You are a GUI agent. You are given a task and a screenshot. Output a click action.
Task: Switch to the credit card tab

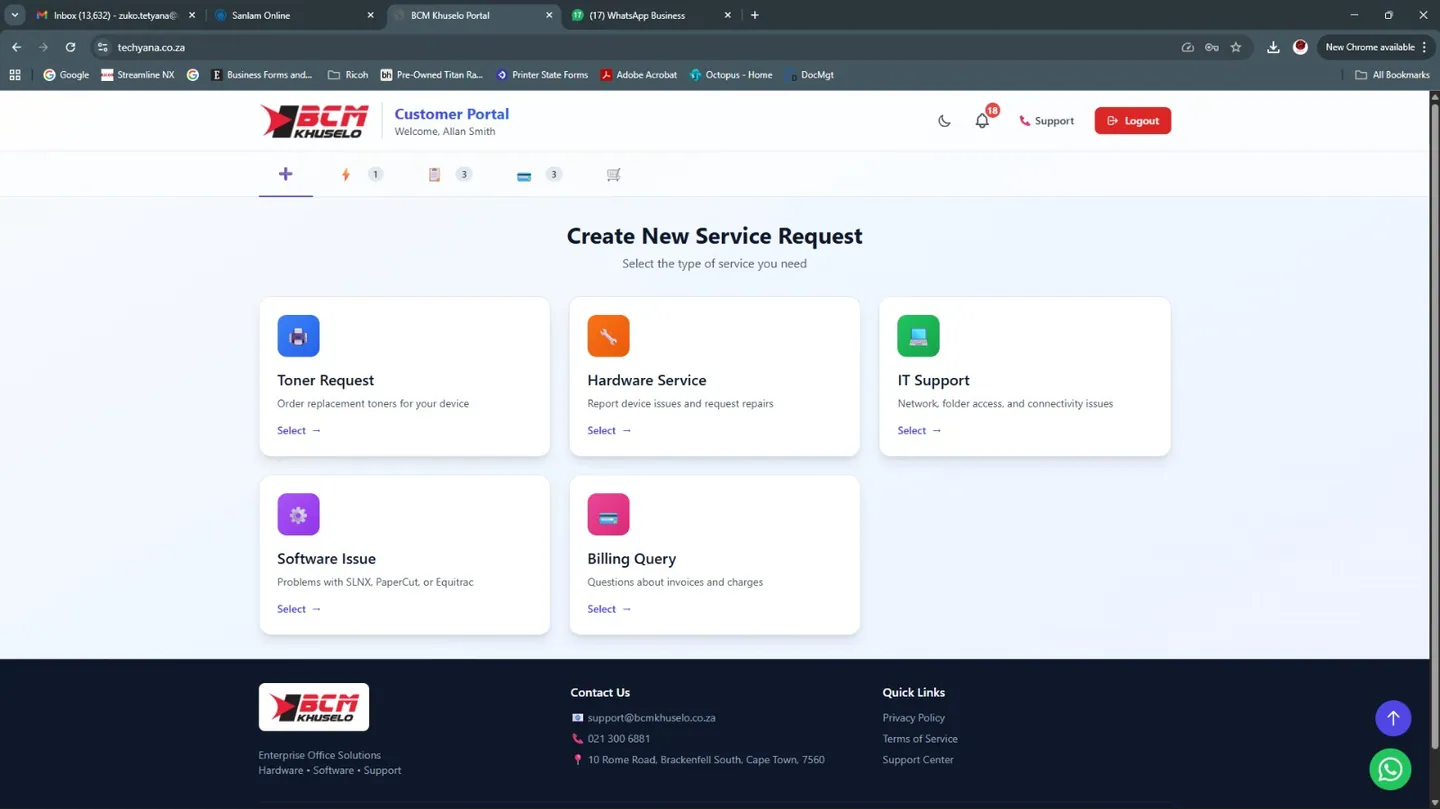538,174
